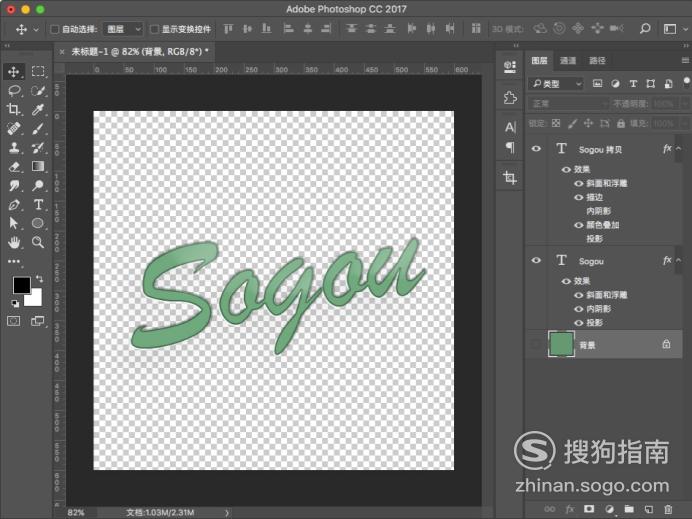692x519 pixels.
Task: Click the 斜面和浮雕 effect under Sogou 拷贝
Action: [x=606, y=183]
